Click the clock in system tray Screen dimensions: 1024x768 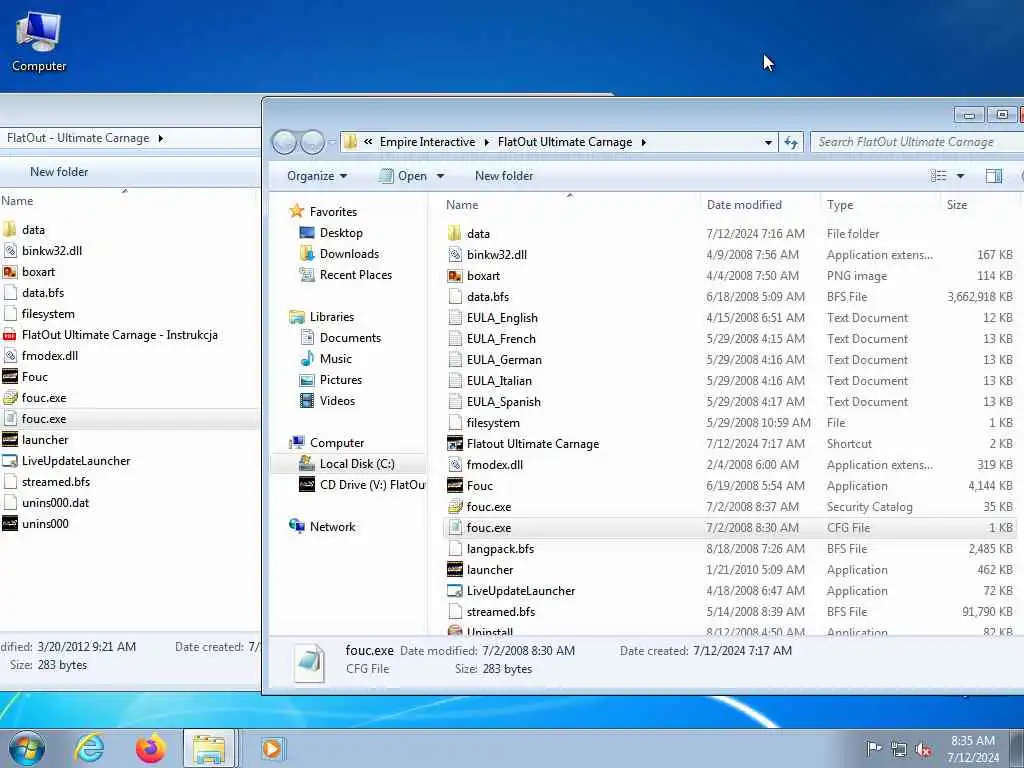click(x=972, y=749)
